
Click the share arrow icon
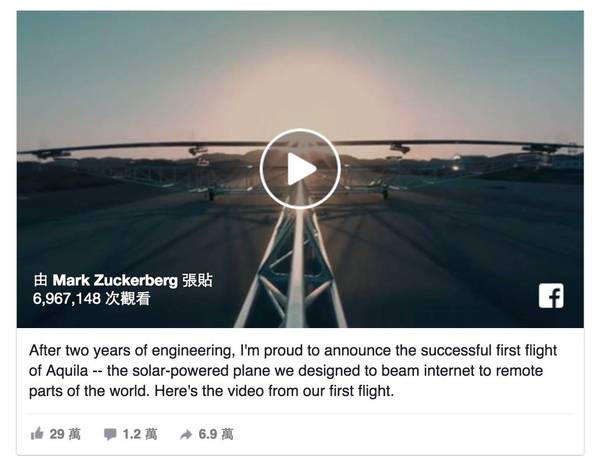(186, 434)
